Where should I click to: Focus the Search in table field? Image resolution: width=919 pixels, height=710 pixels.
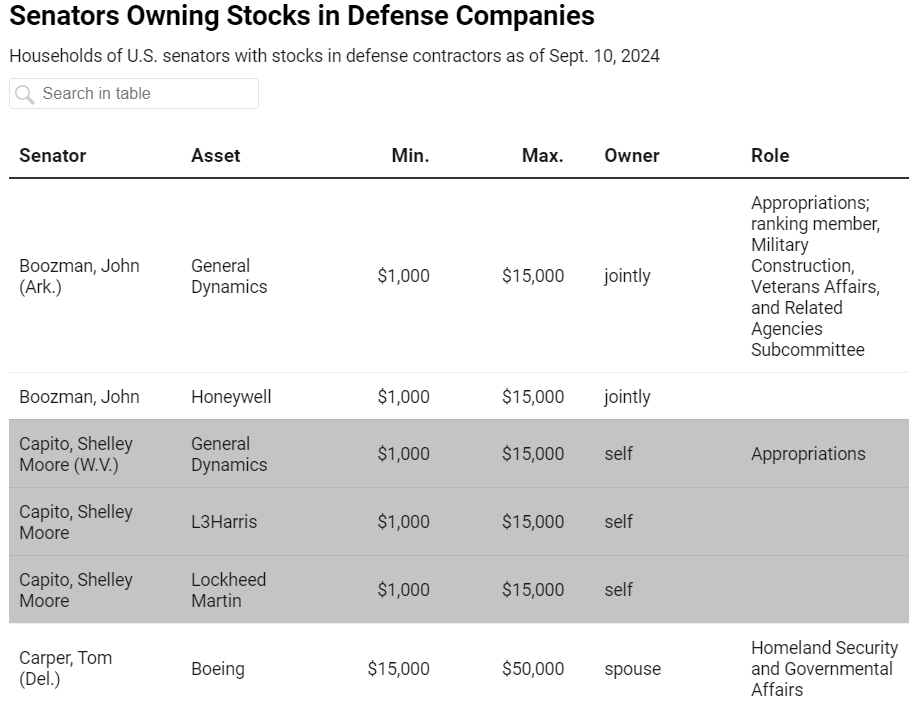pyautogui.click(x=134, y=94)
